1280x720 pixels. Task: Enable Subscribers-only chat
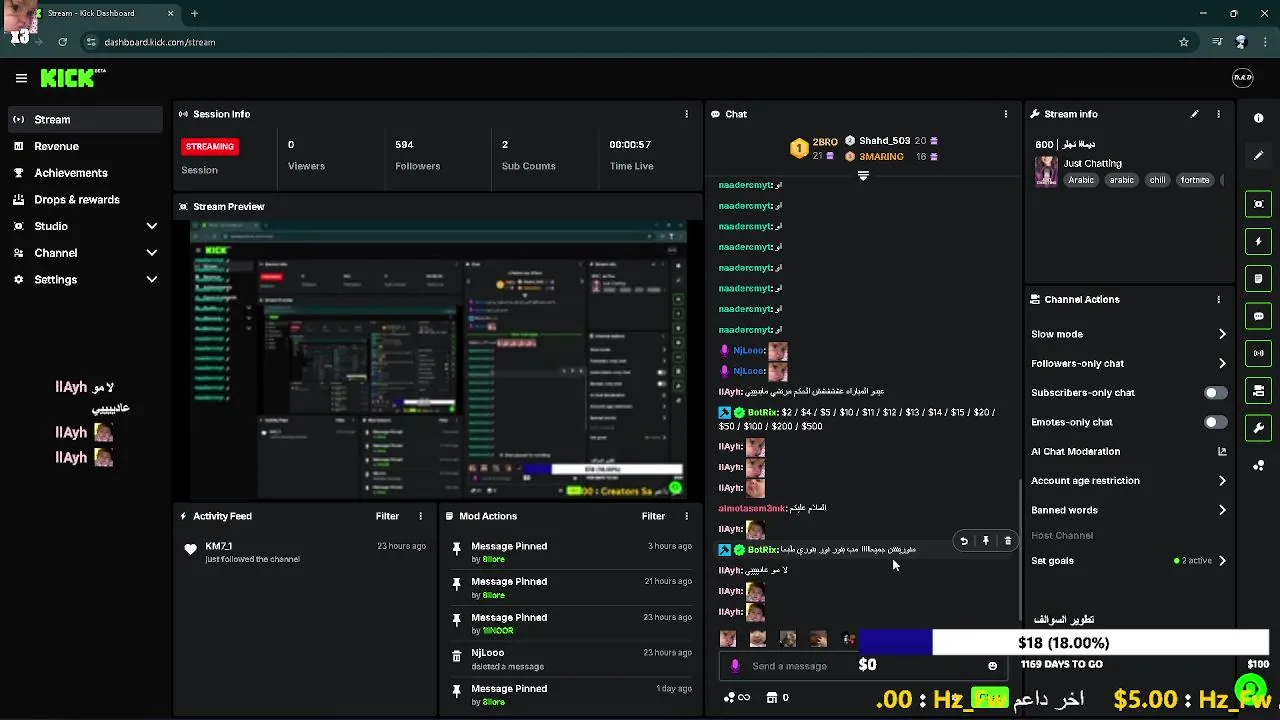(x=1215, y=393)
